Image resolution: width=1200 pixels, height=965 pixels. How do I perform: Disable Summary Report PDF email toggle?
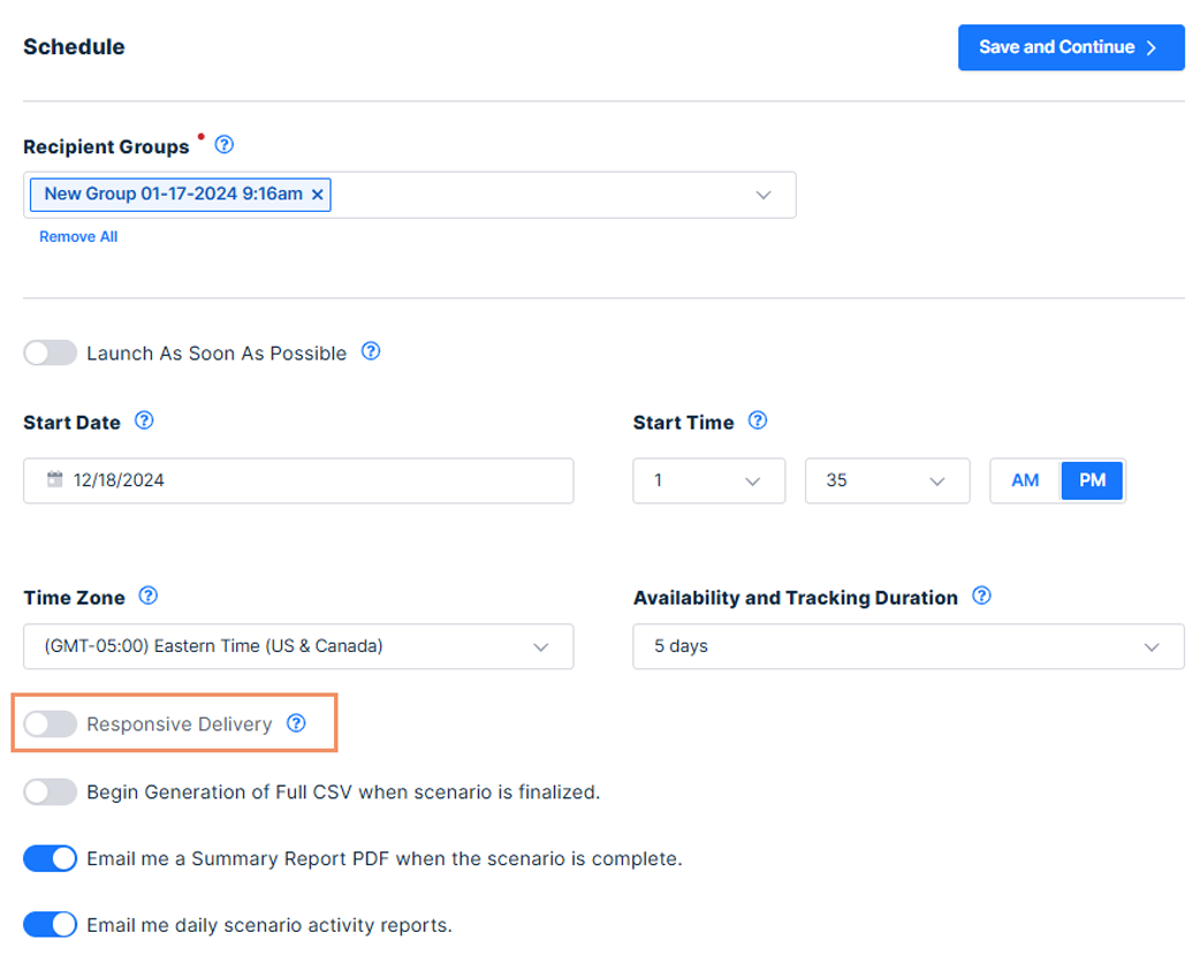pos(50,859)
